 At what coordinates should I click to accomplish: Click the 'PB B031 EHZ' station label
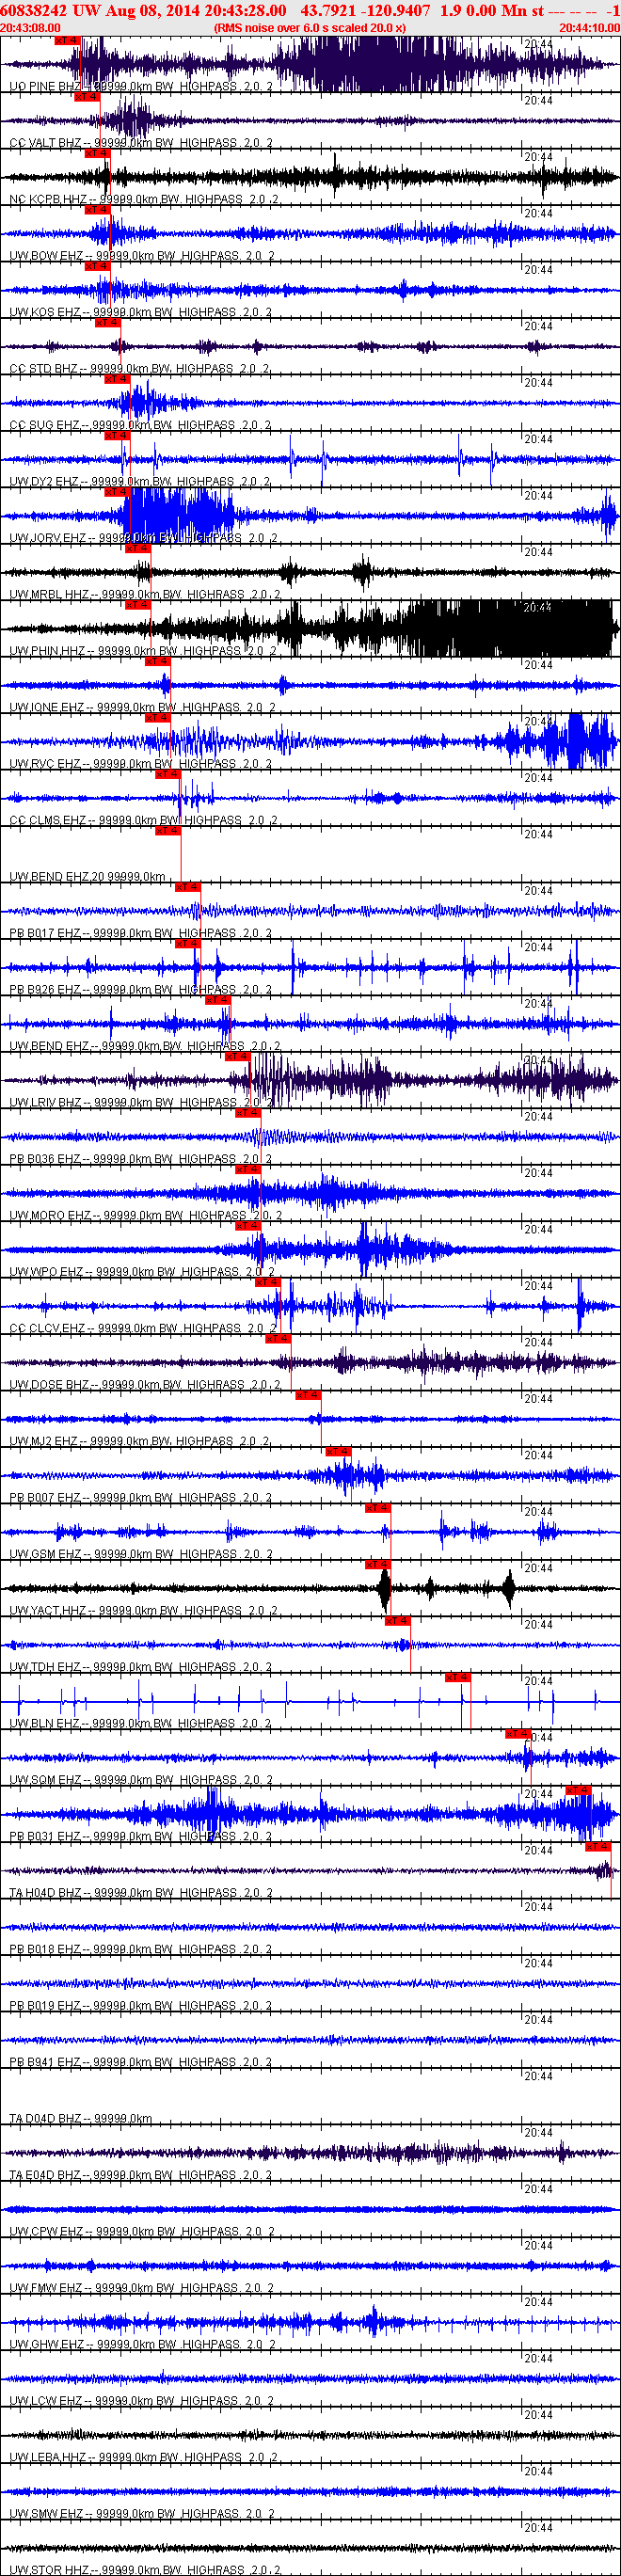pos(46,1837)
